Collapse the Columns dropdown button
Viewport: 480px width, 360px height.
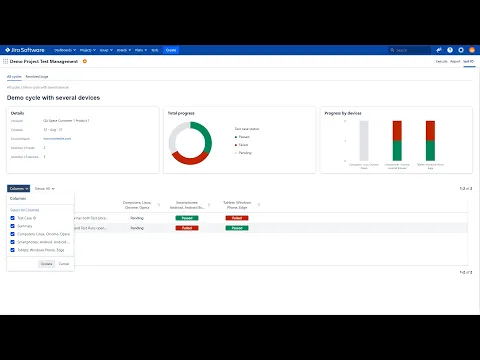point(18,189)
